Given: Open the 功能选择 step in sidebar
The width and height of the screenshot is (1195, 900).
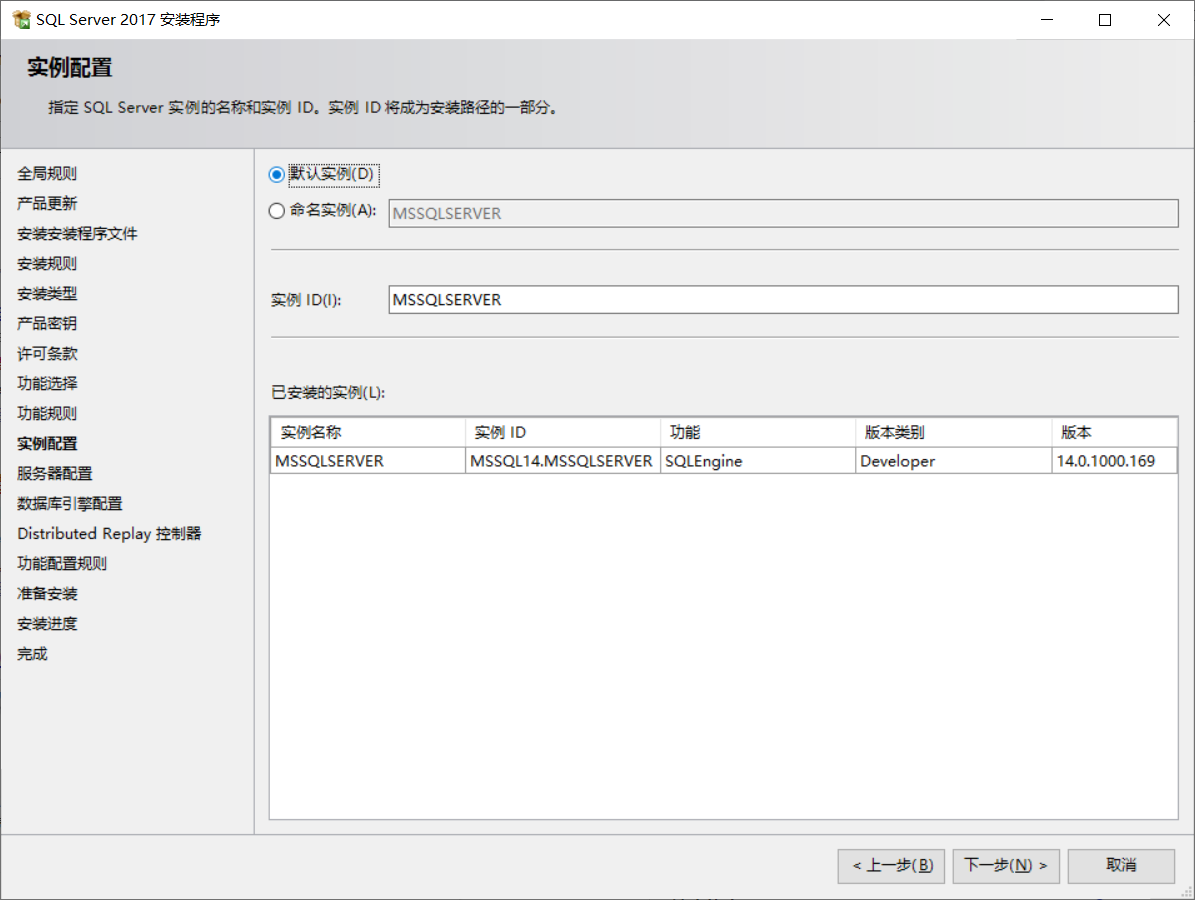Looking at the screenshot, I should pos(47,383).
